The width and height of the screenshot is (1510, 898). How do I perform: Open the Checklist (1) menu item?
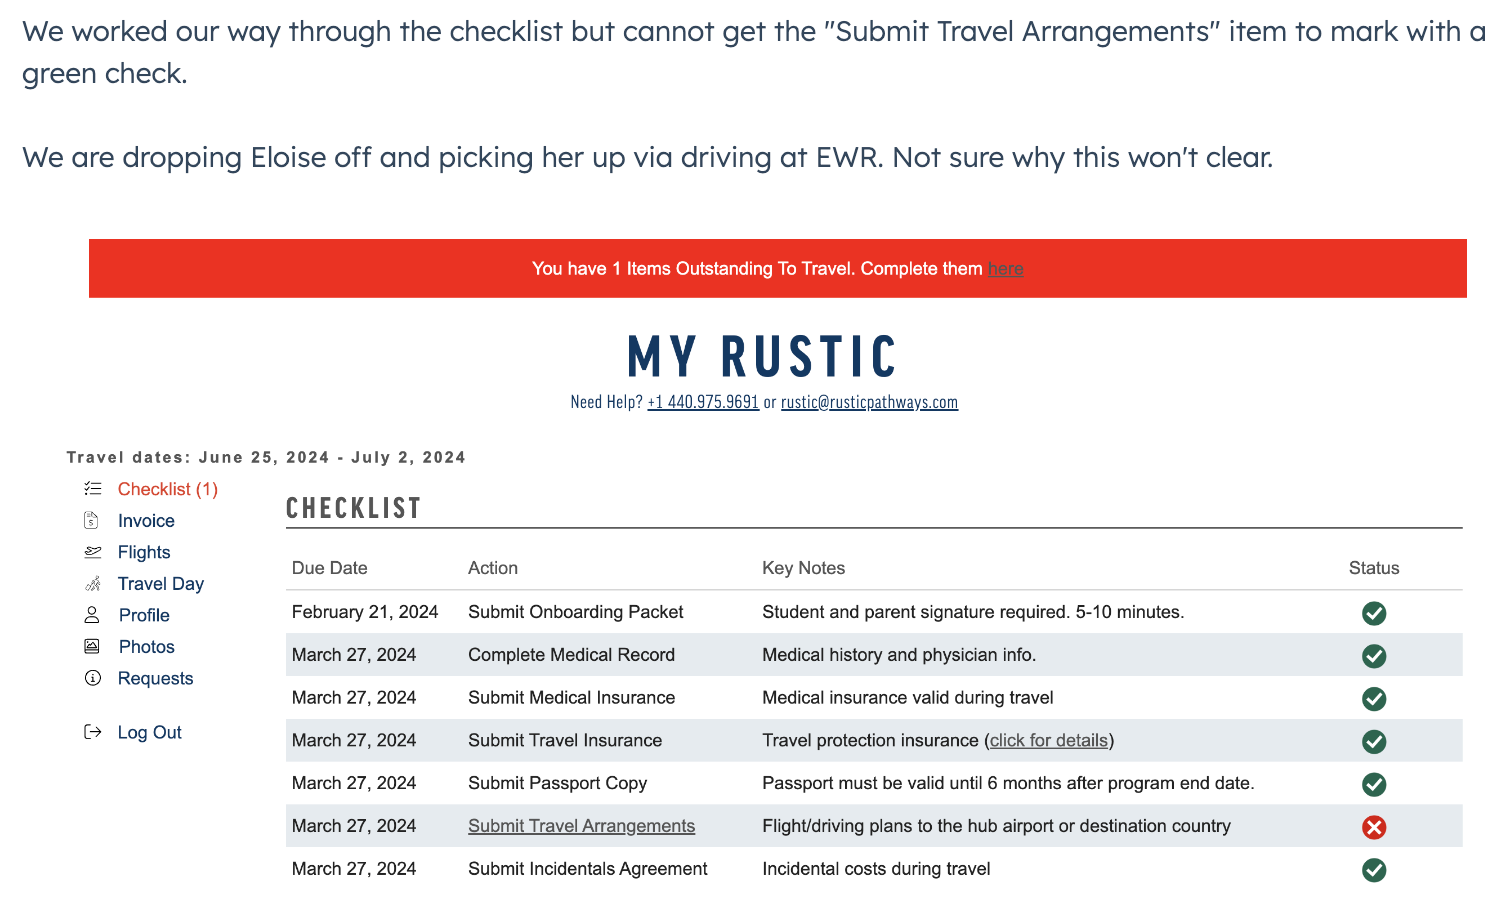click(x=168, y=489)
